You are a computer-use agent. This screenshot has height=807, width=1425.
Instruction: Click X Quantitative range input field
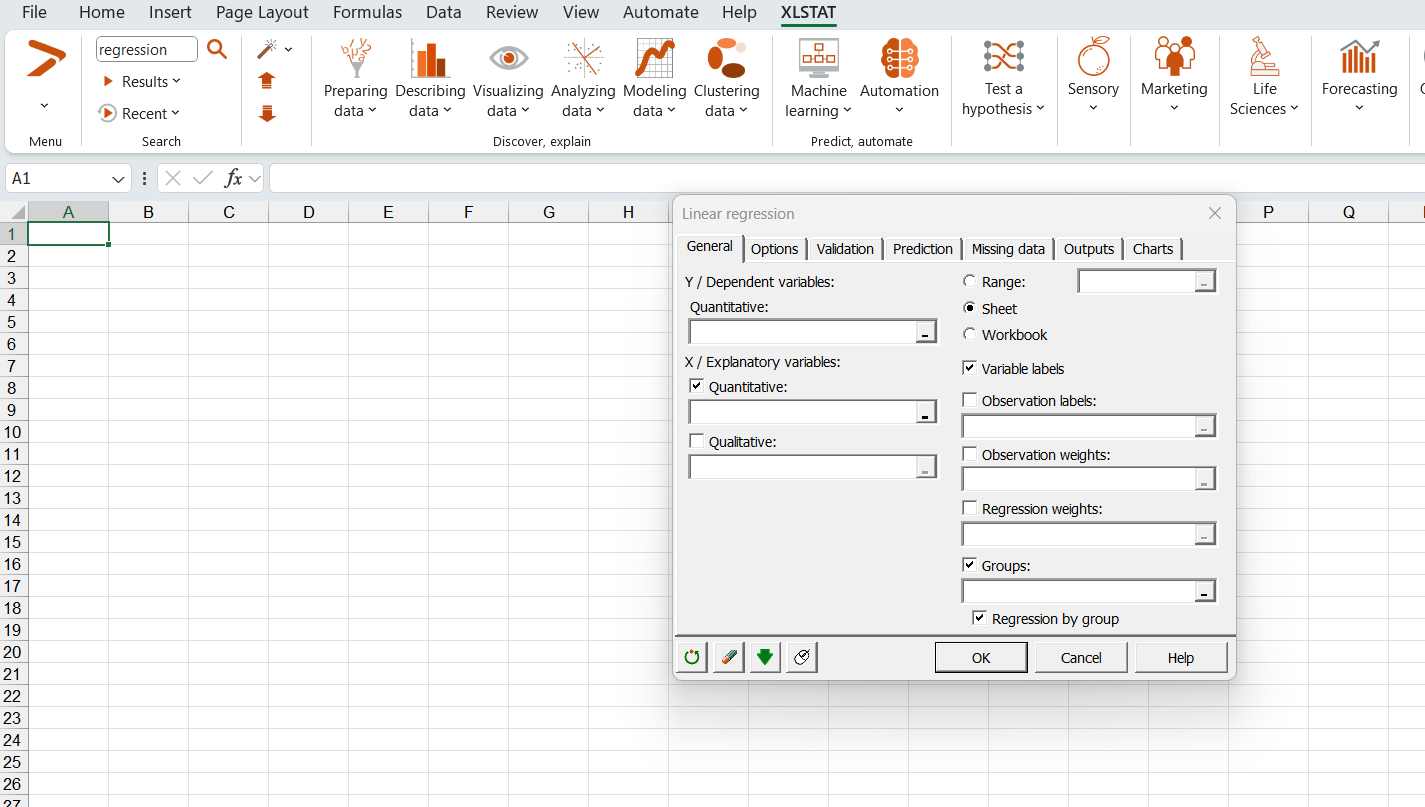coord(802,412)
